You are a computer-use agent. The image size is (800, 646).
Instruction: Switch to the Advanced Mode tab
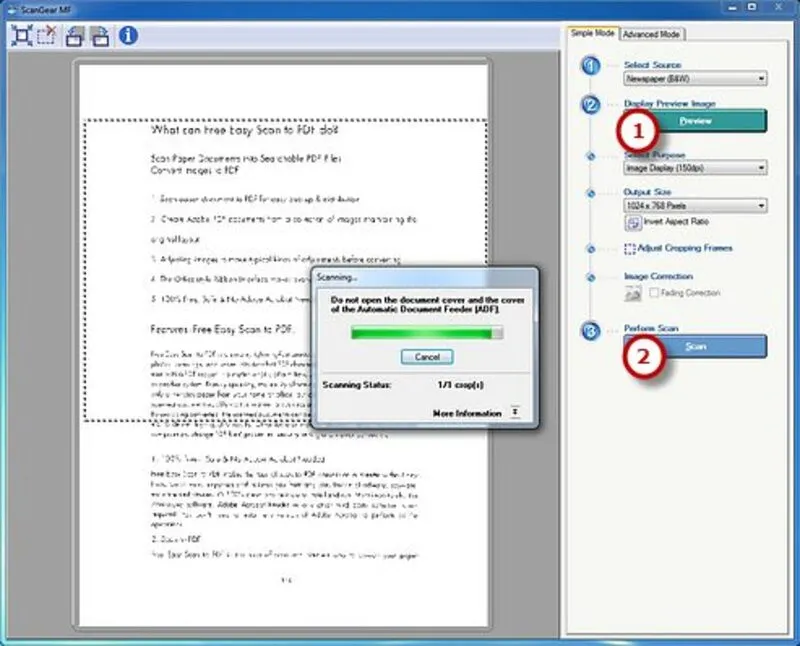652,34
